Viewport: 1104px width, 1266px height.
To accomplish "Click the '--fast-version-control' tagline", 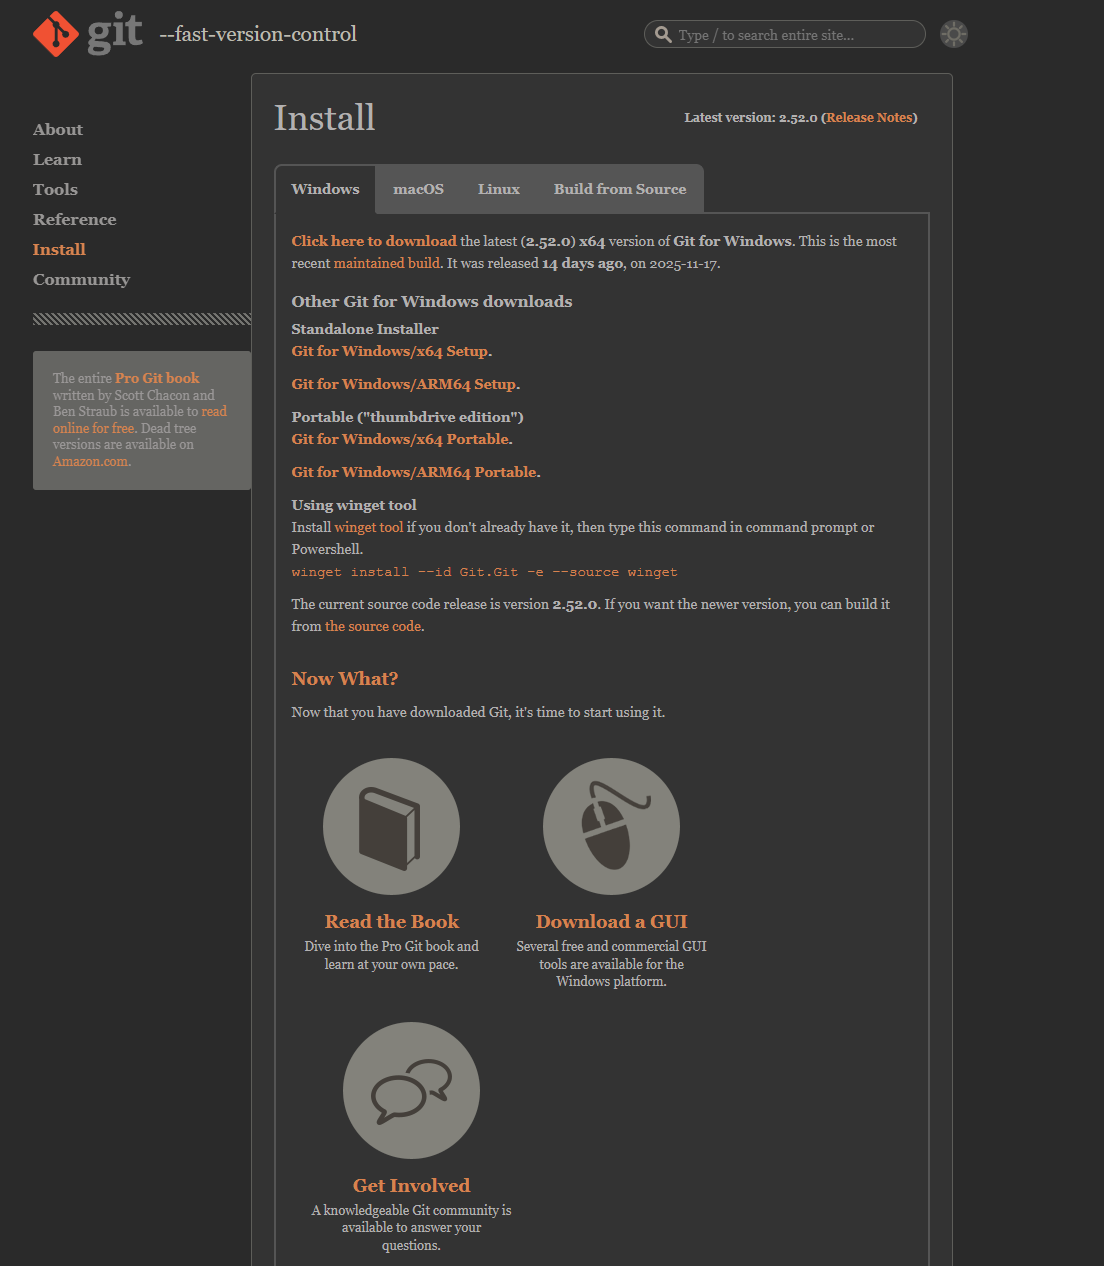I will tap(258, 35).
